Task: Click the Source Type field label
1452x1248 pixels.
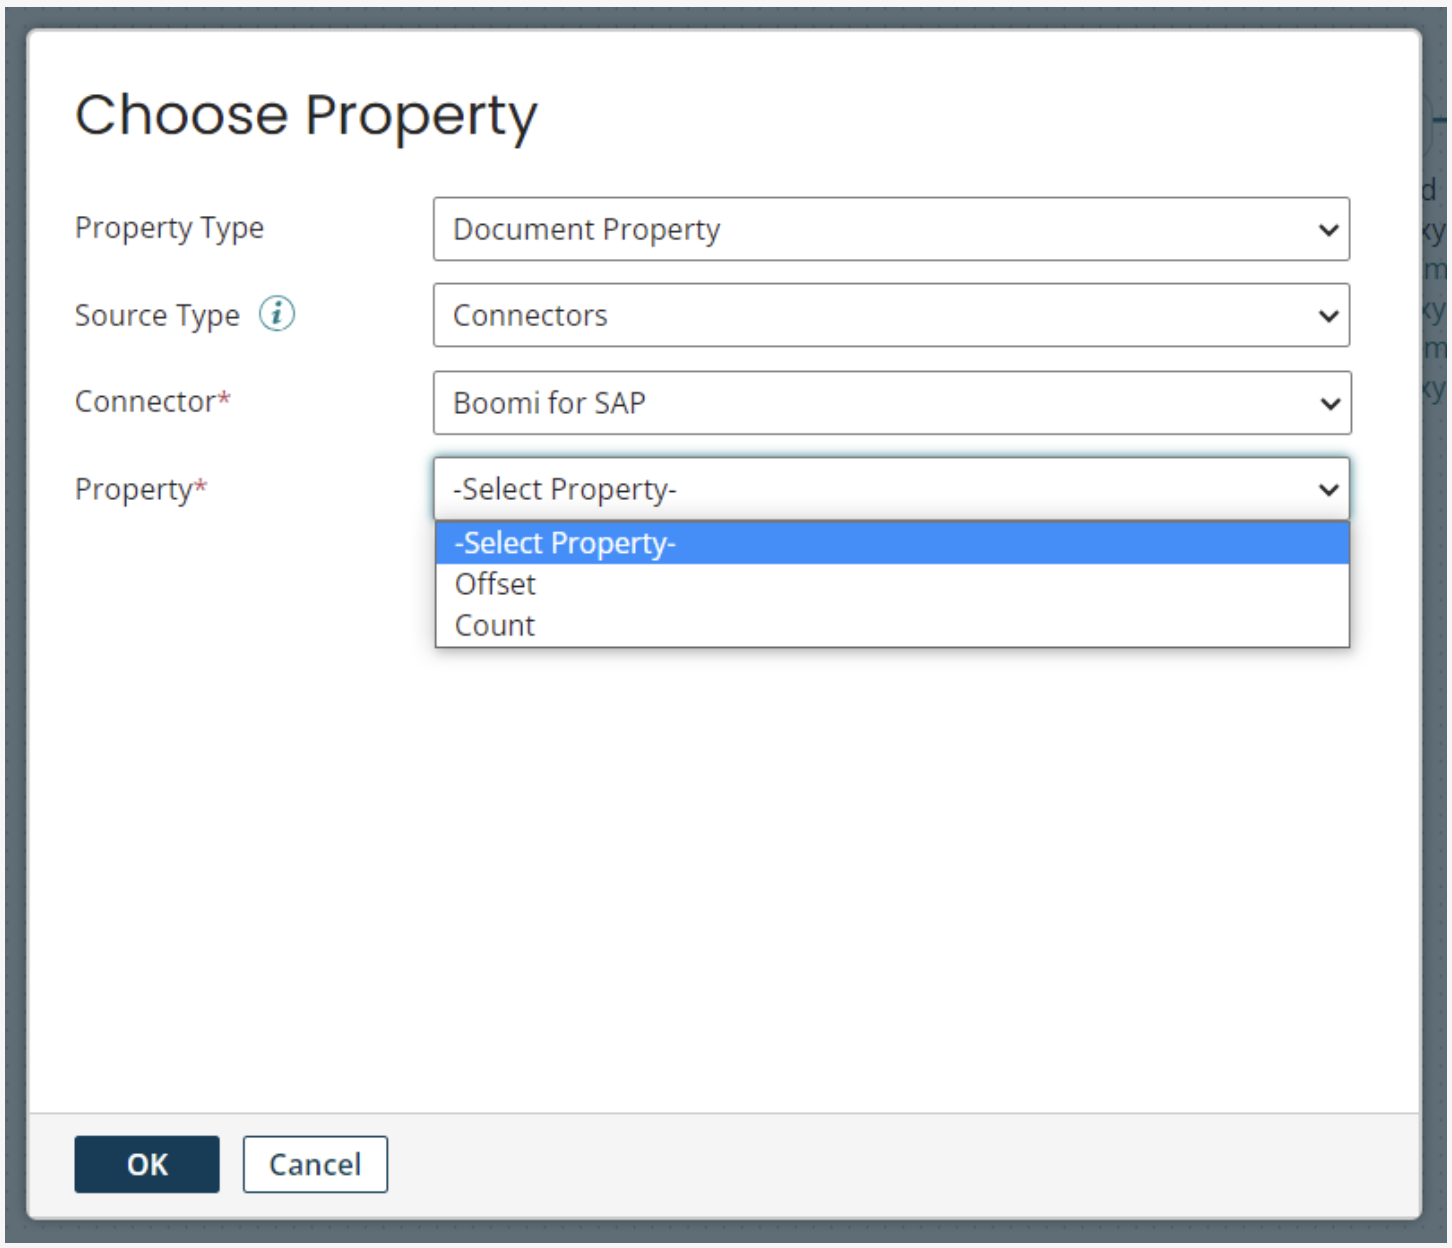Action: (x=157, y=316)
